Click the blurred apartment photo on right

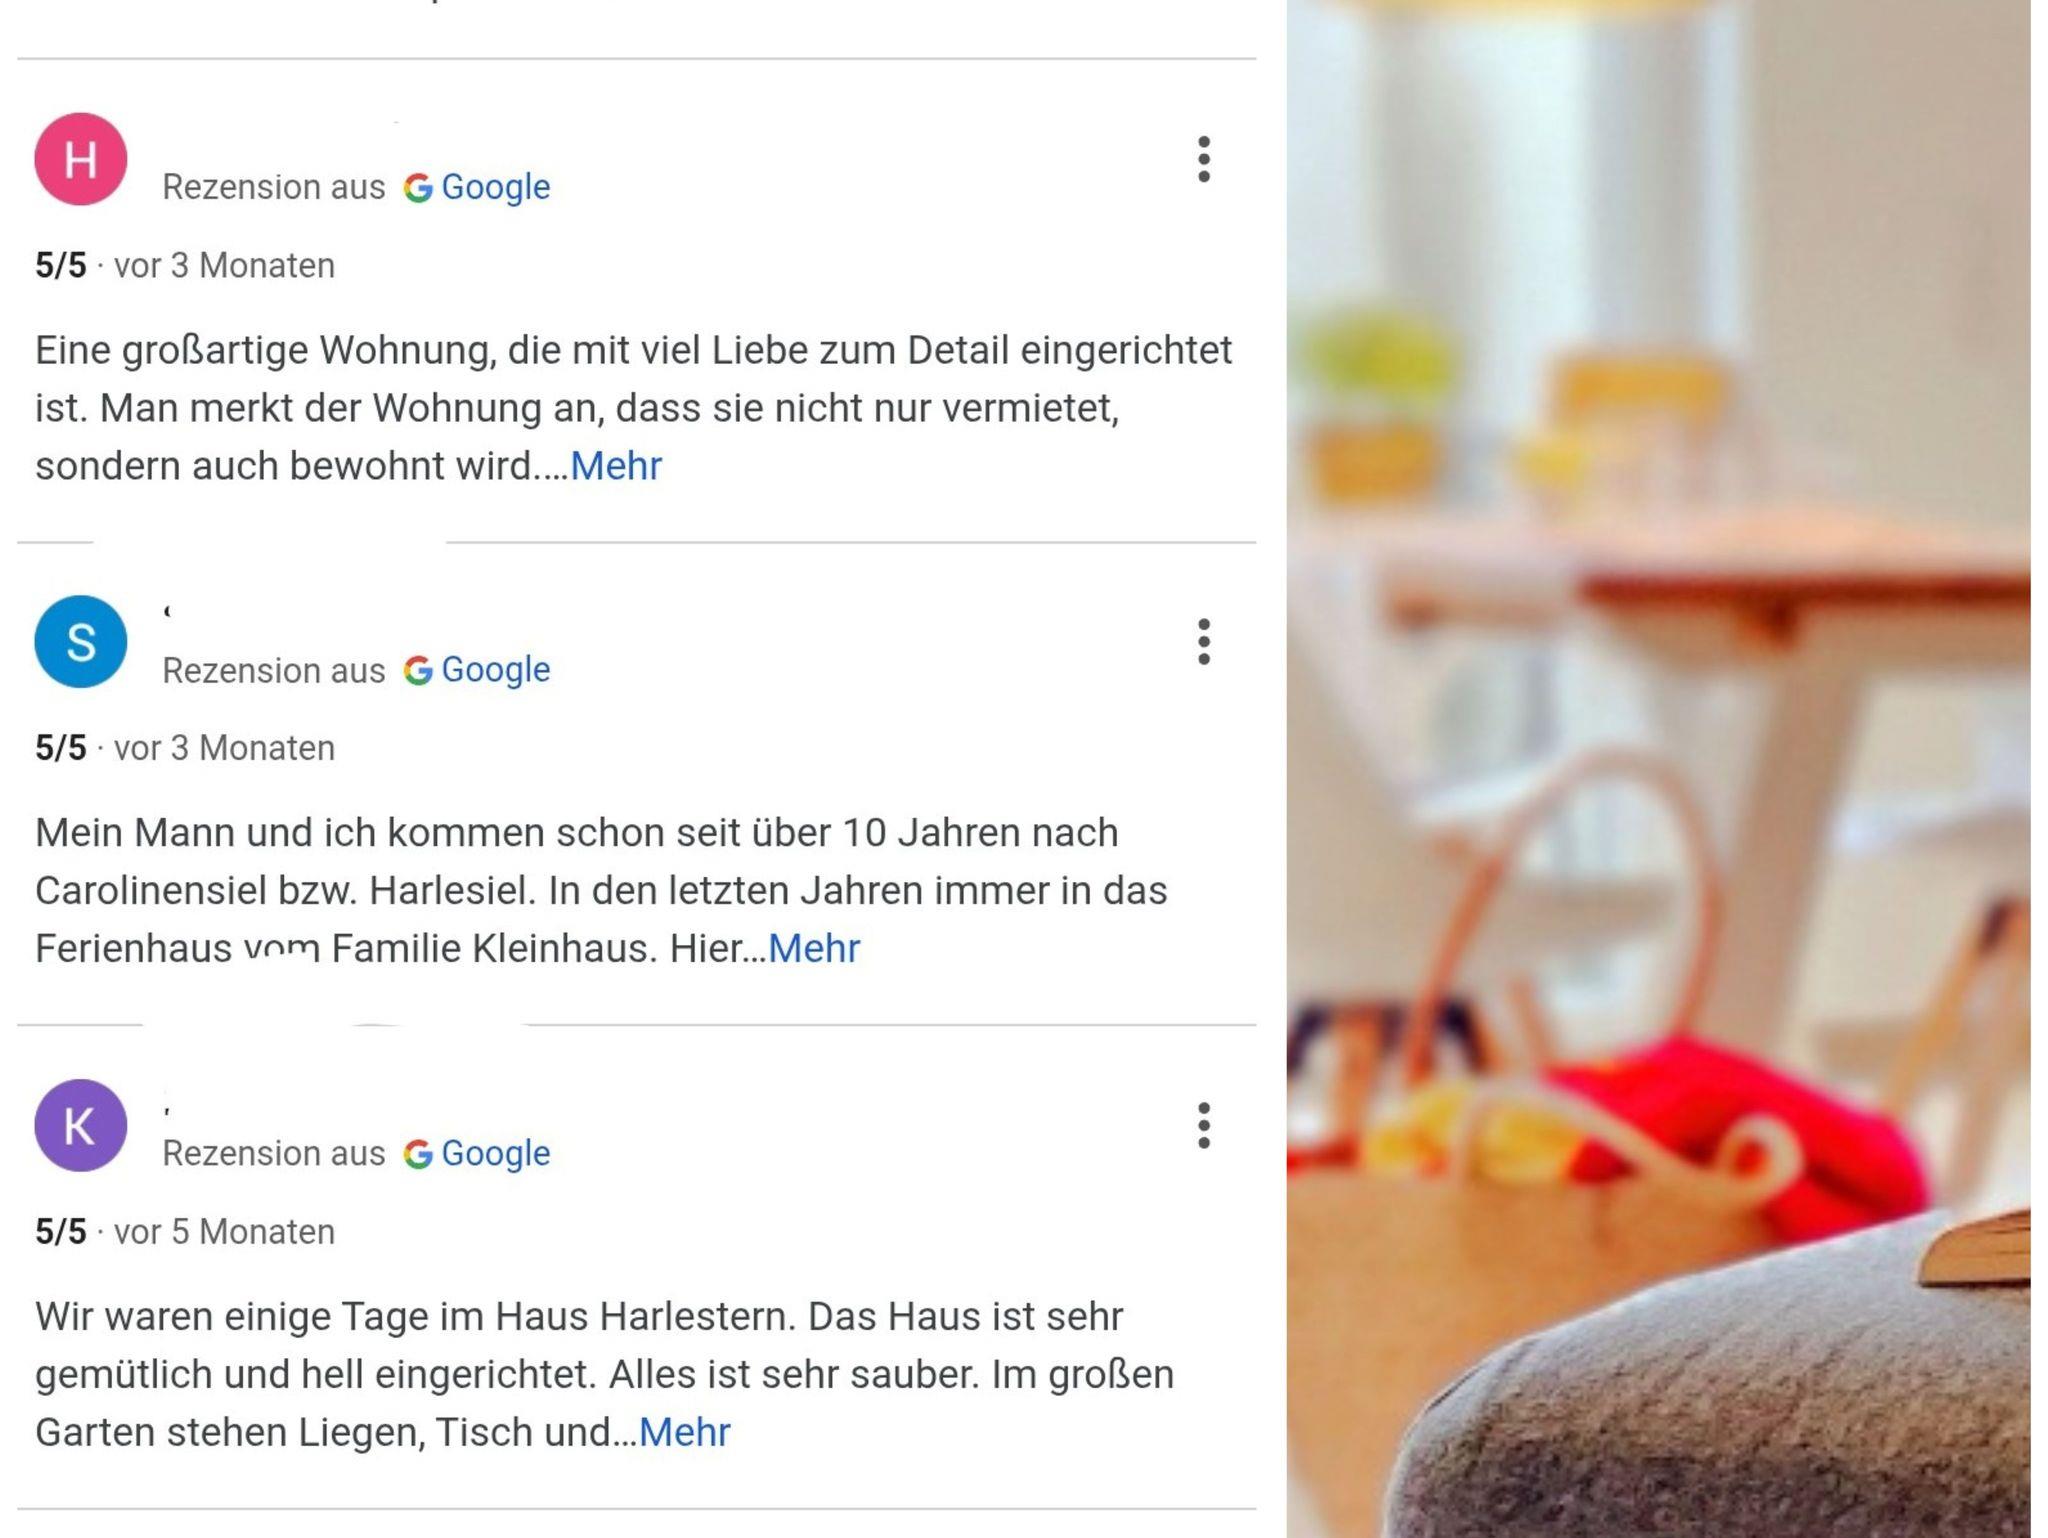point(1658,769)
